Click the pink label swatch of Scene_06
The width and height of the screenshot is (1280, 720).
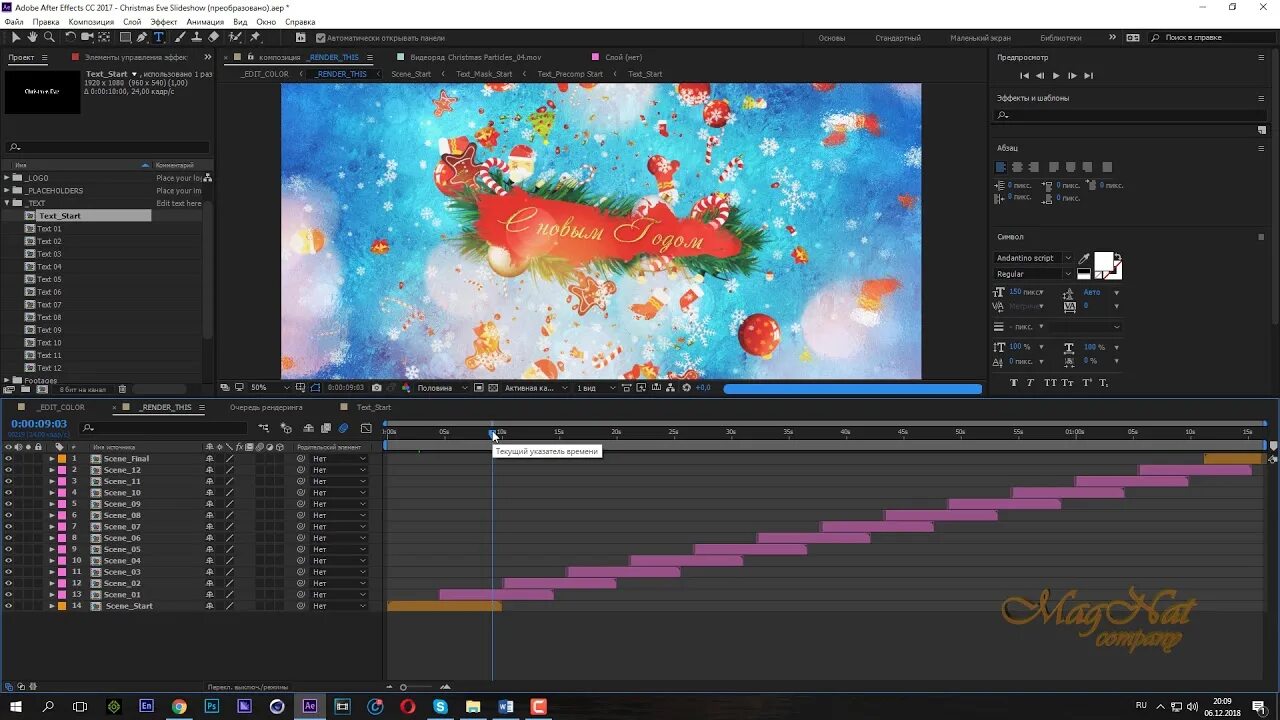(x=61, y=538)
